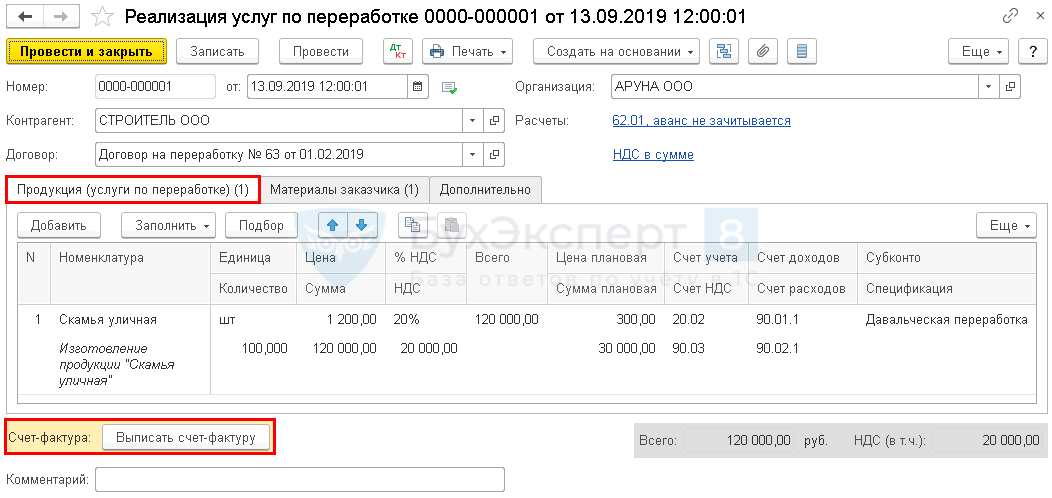Open the Дополнительно tab
This screenshot has height=498, width=1052.
click(486, 189)
